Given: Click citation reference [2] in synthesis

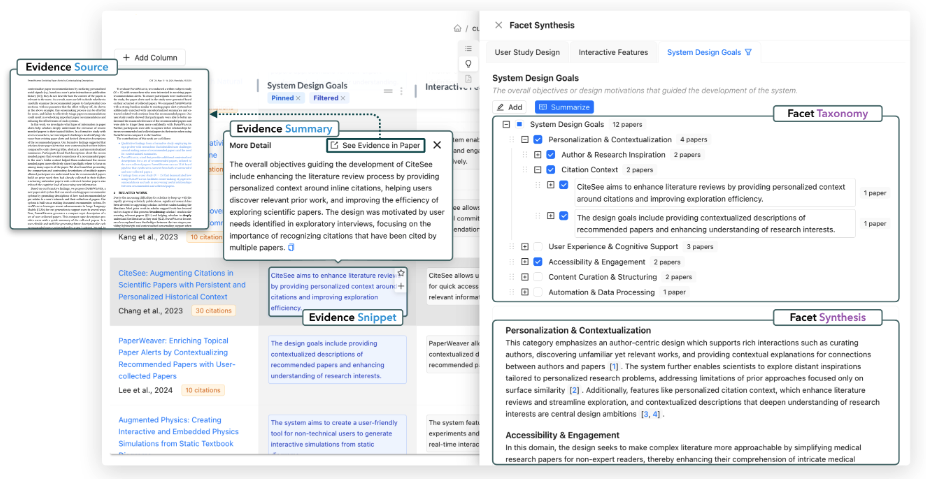Looking at the screenshot, I should pyautogui.click(x=574, y=390).
